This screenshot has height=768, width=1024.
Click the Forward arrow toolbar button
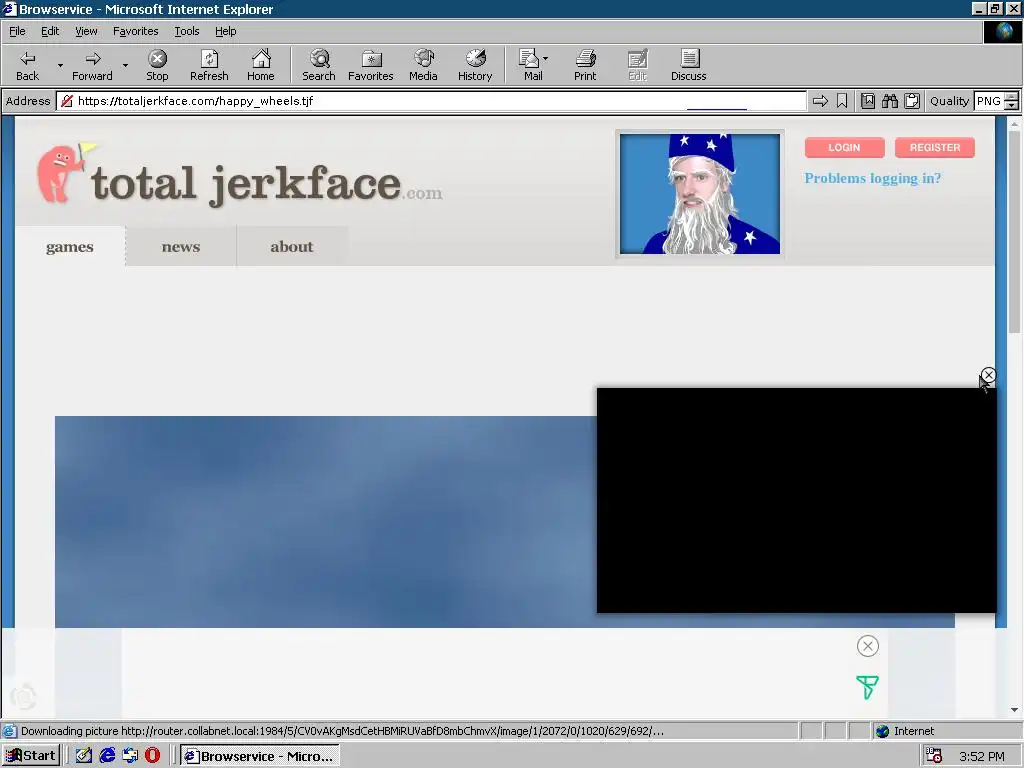tap(92, 65)
